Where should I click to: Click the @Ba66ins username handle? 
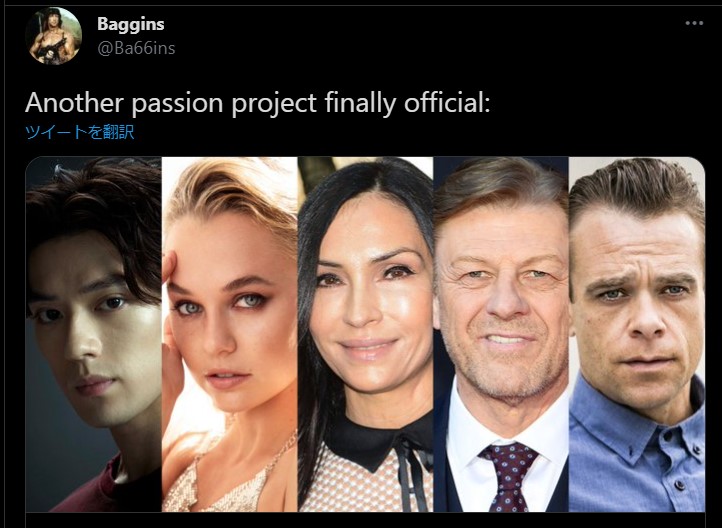click(136, 47)
